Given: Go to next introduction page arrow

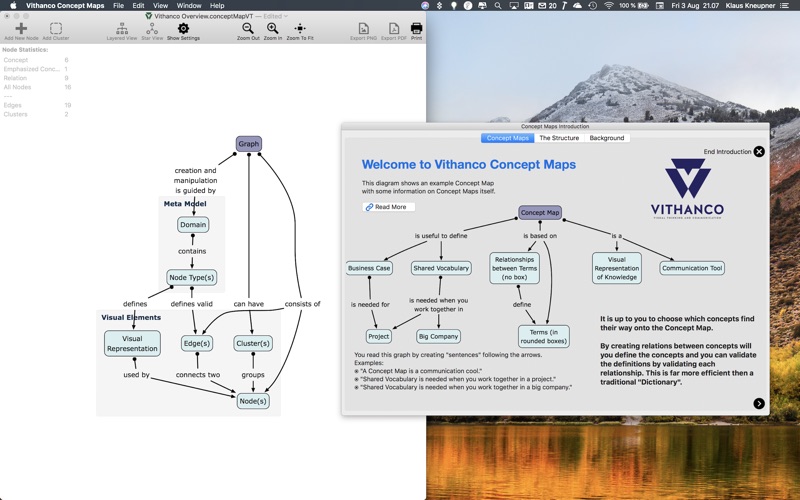Looking at the screenshot, I should (759, 404).
